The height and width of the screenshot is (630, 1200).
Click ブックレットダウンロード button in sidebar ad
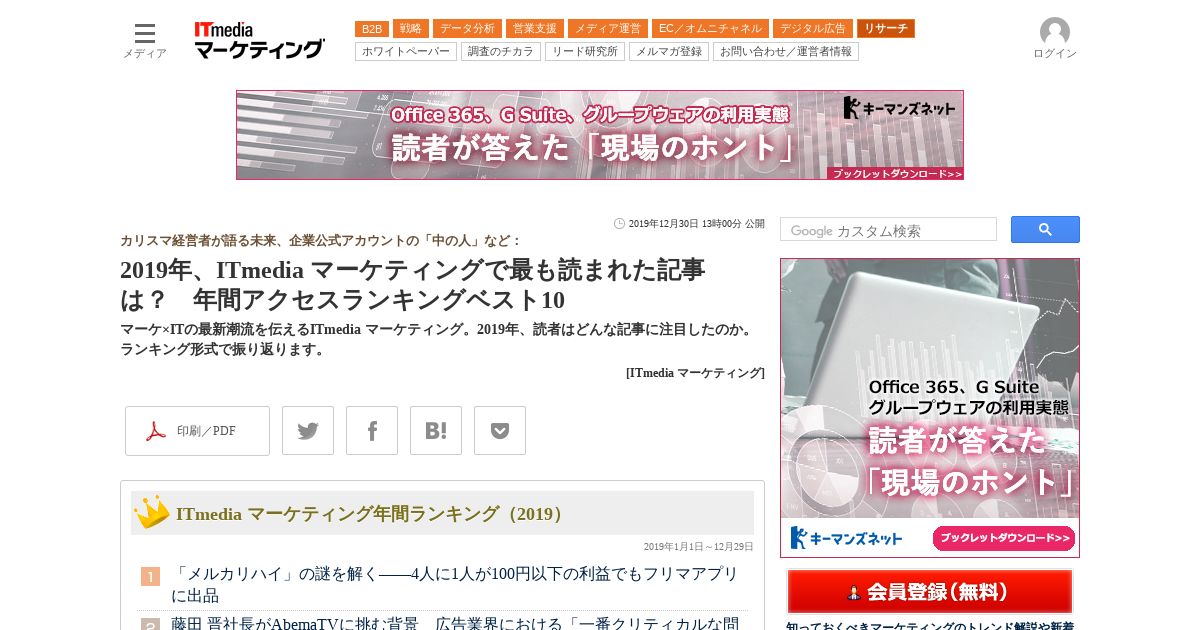tap(1004, 538)
